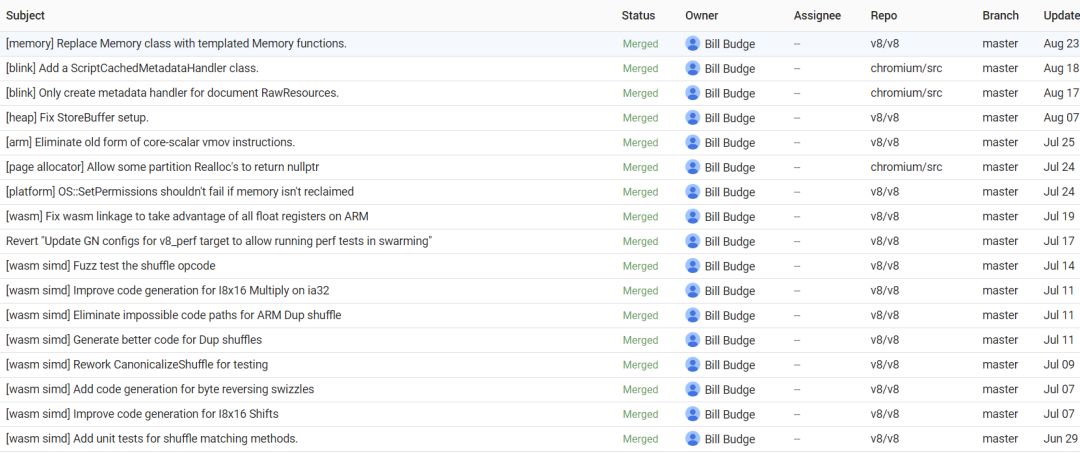The width and height of the screenshot is (1080, 453).
Task: Click chromium/src repo in page allocator row
Action: click(906, 167)
